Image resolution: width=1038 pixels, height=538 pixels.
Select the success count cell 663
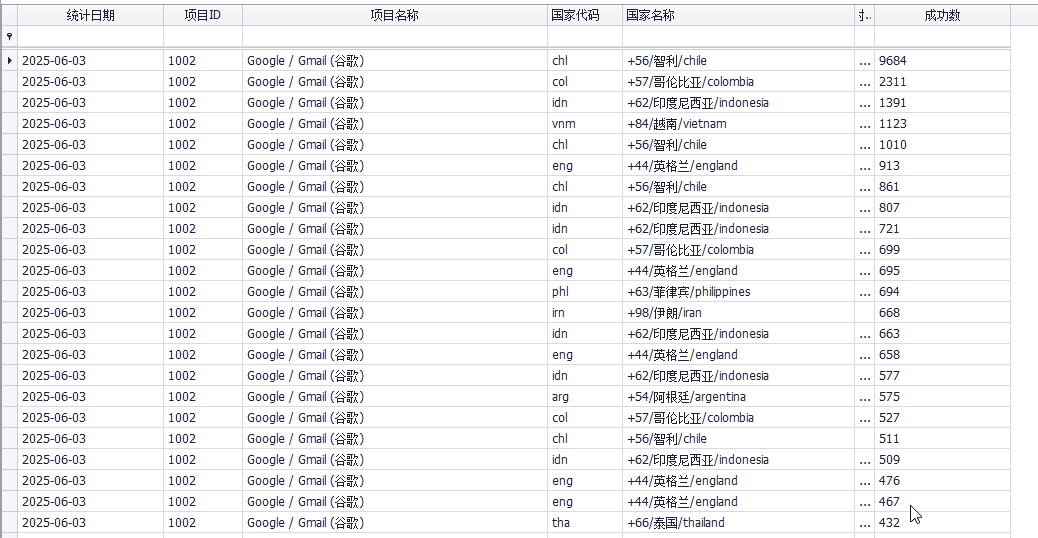tap(942, 334)
